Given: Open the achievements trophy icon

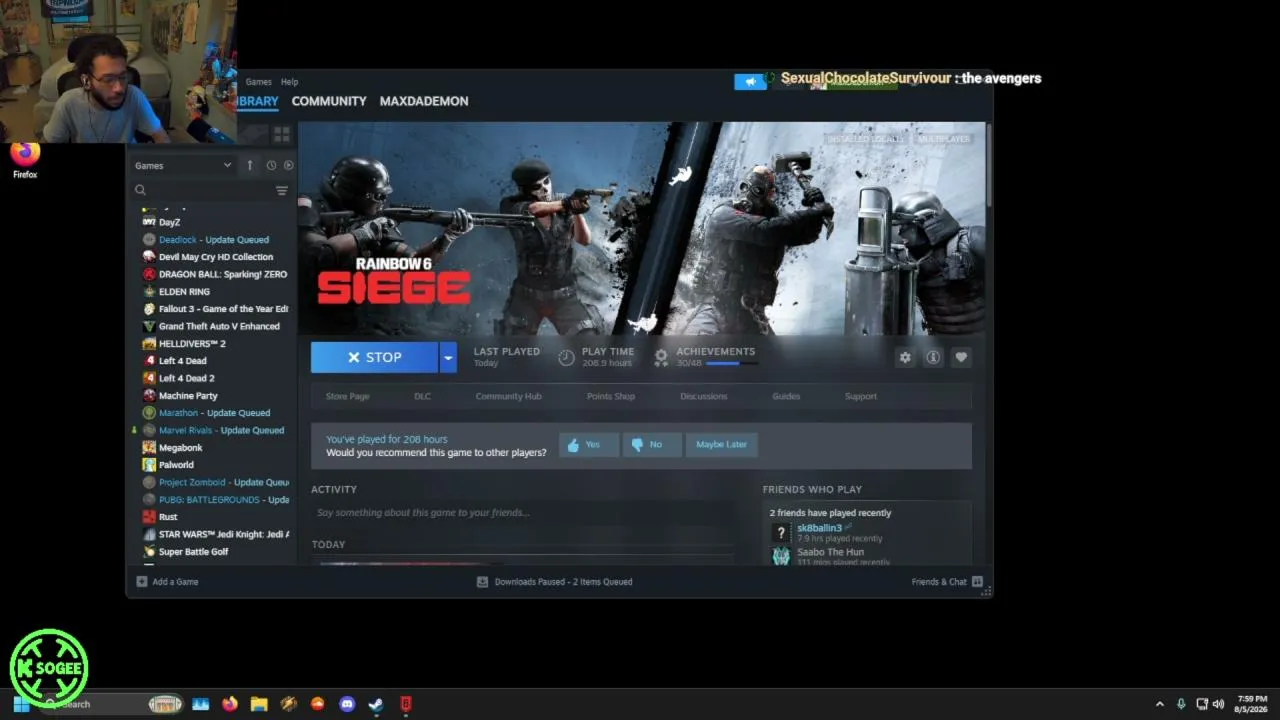Looking at the screenshot, I should pos(661,357).
